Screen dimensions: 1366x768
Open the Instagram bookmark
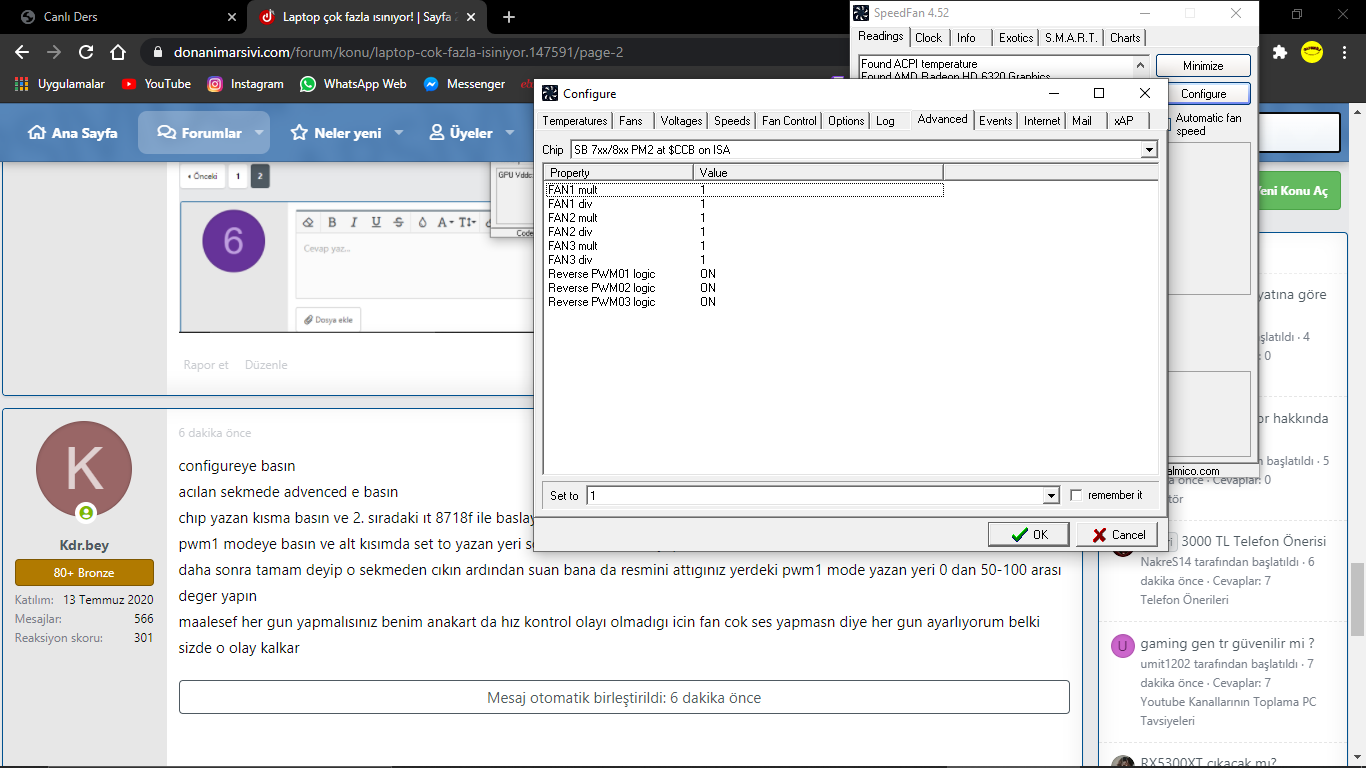click(246, 84)
